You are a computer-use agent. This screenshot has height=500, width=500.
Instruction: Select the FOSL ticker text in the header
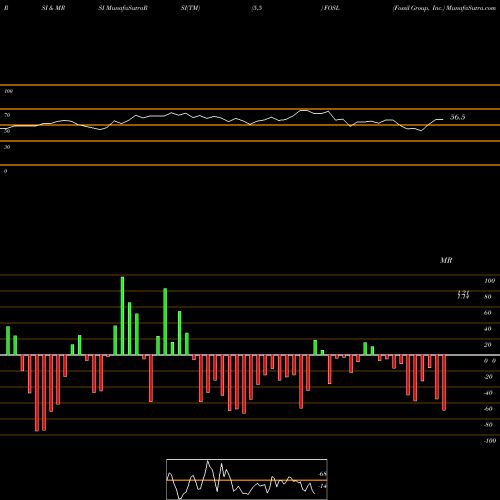click(x=331, y=8)
